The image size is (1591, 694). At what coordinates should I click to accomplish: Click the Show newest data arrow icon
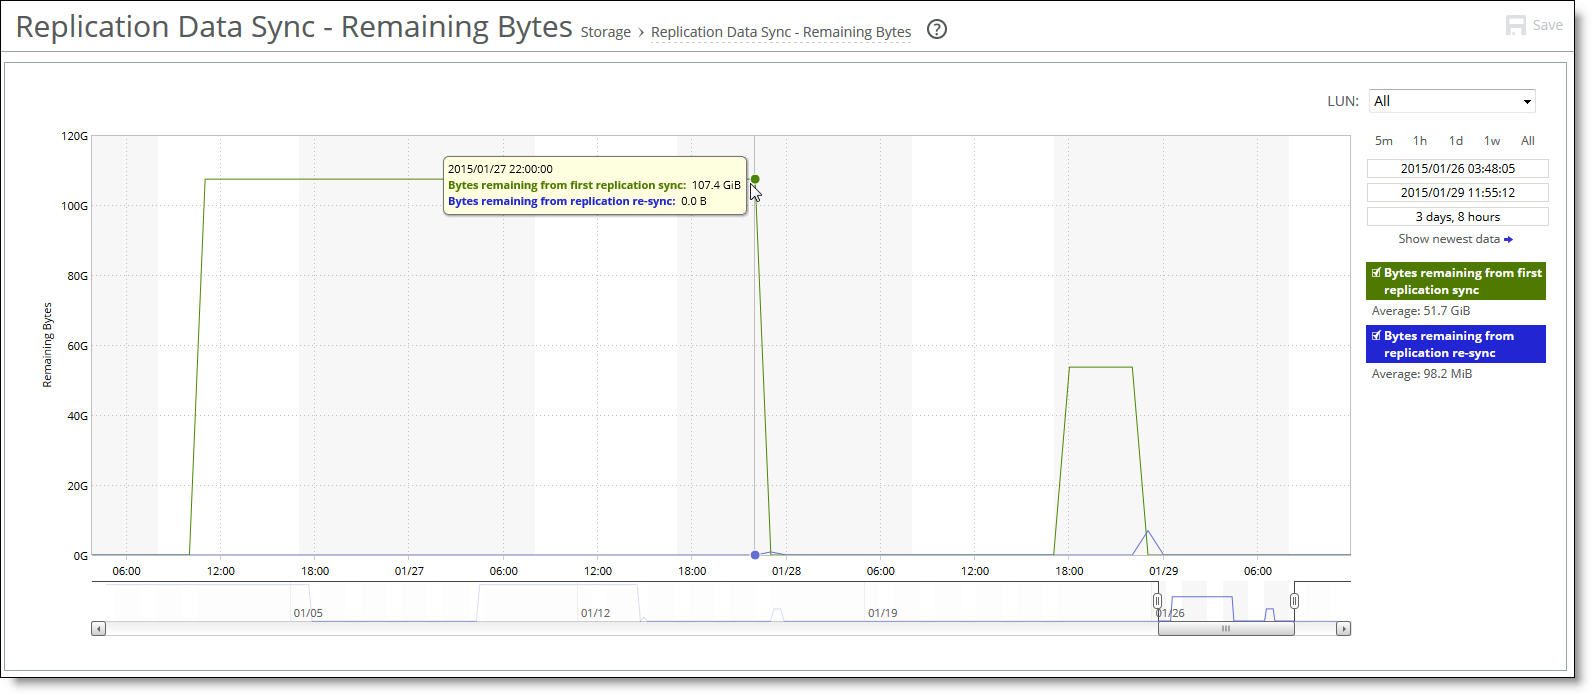[x=1508, y=239]
